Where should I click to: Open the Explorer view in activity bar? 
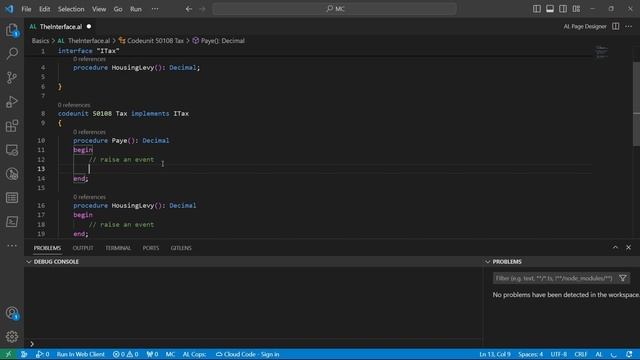click(12, 30)
